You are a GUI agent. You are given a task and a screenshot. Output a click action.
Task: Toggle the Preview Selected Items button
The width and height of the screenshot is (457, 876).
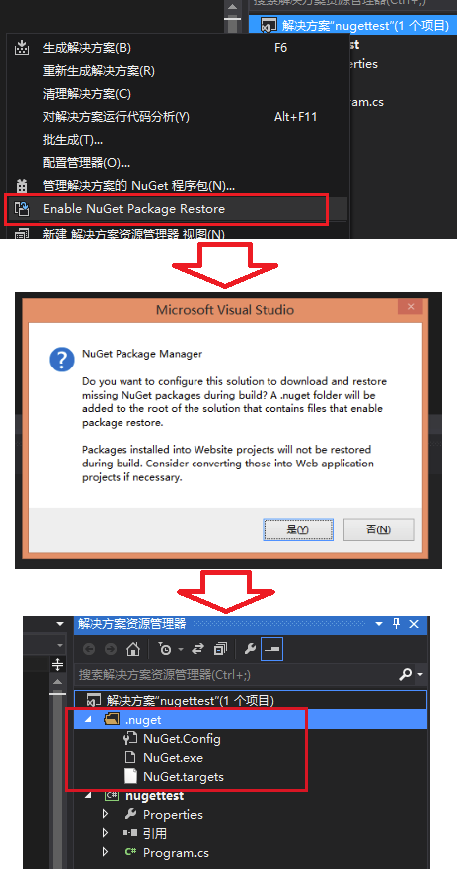pyautogui.click(x=272, y=649)
